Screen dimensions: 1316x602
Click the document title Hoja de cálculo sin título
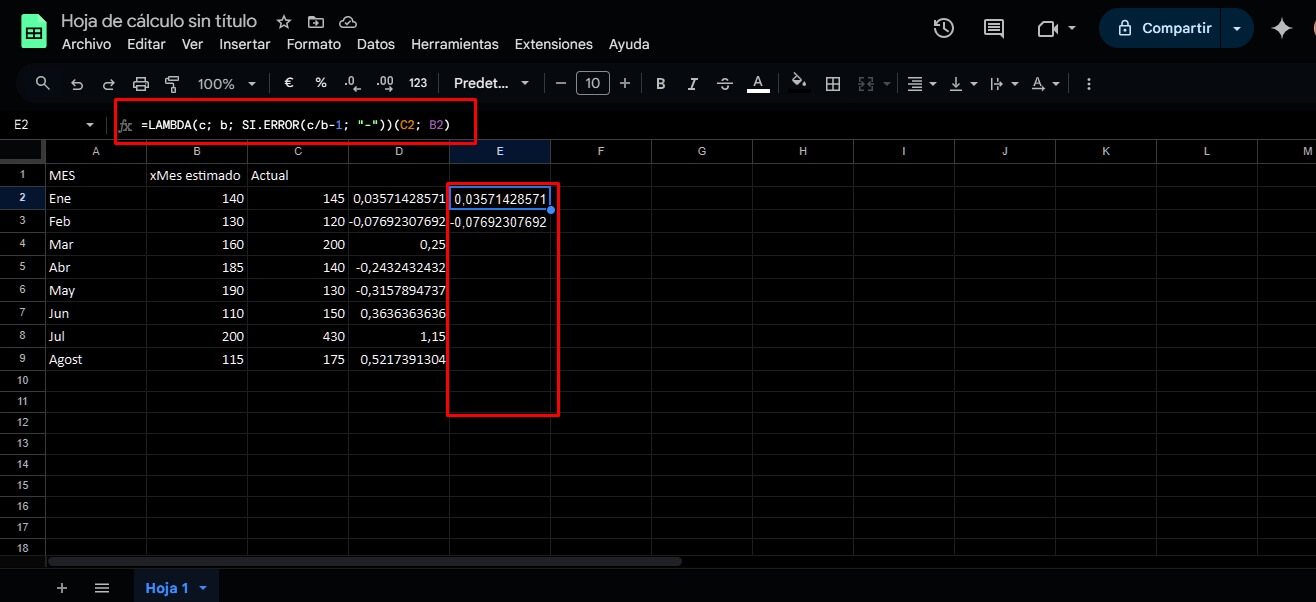point(159,21)
